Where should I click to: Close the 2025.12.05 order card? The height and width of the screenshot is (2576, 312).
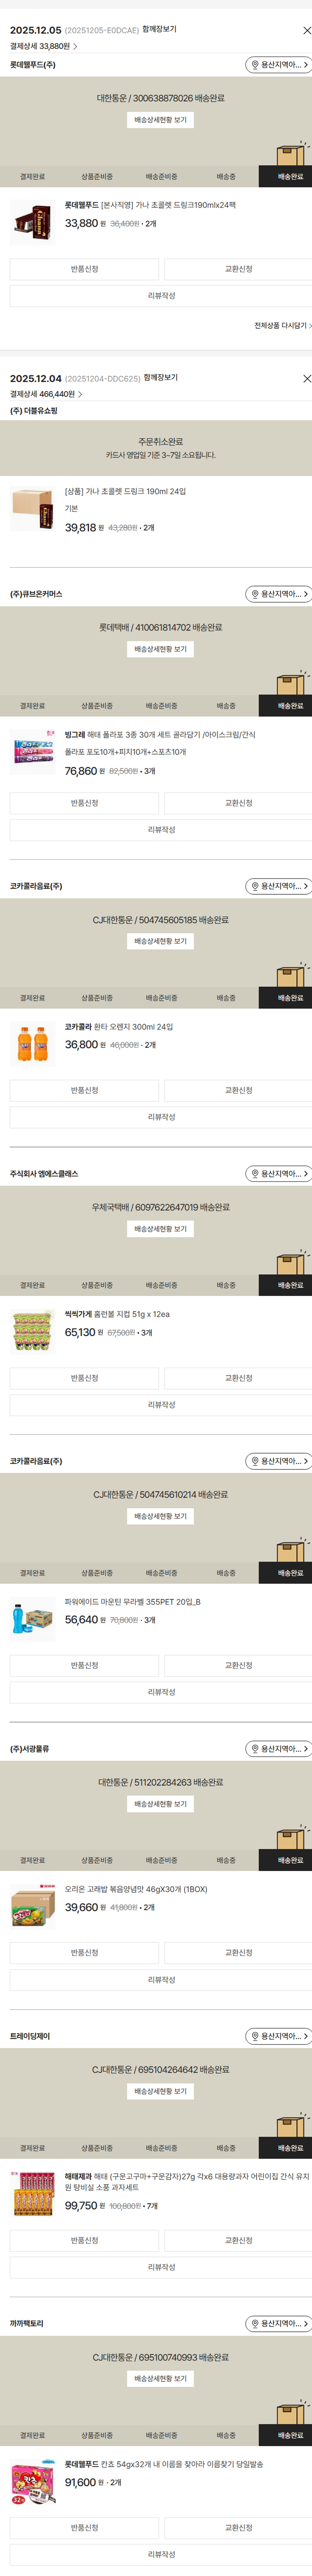pos(306,31)
